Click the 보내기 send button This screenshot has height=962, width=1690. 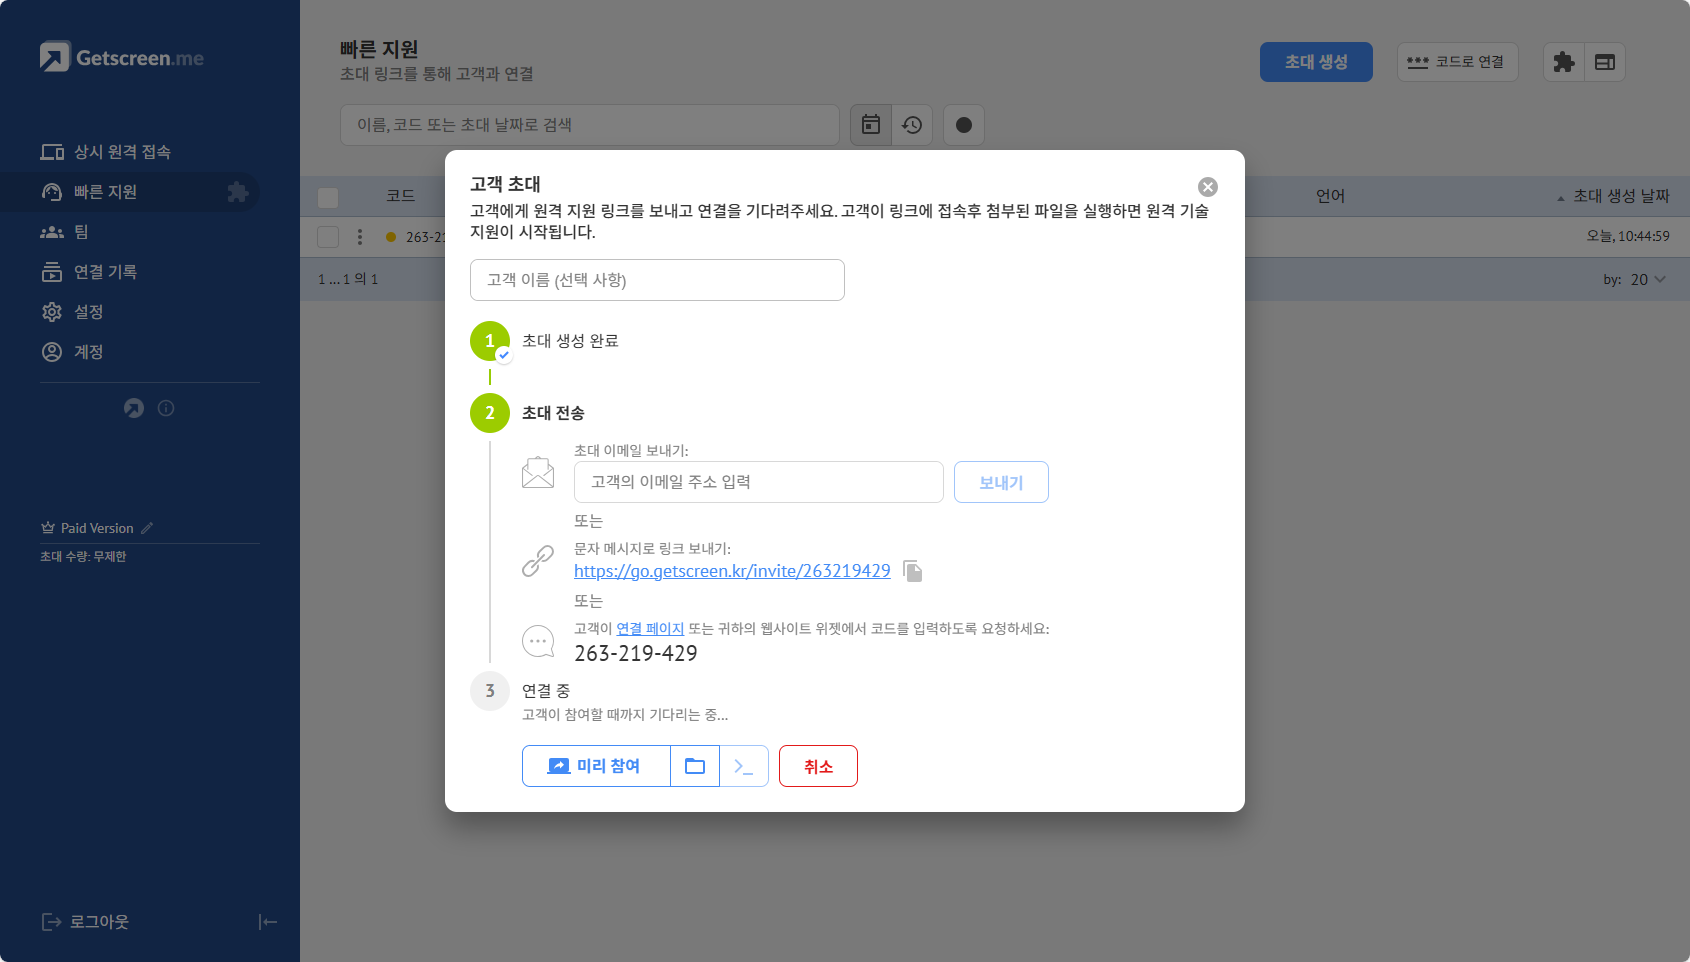click(1001, 482)
